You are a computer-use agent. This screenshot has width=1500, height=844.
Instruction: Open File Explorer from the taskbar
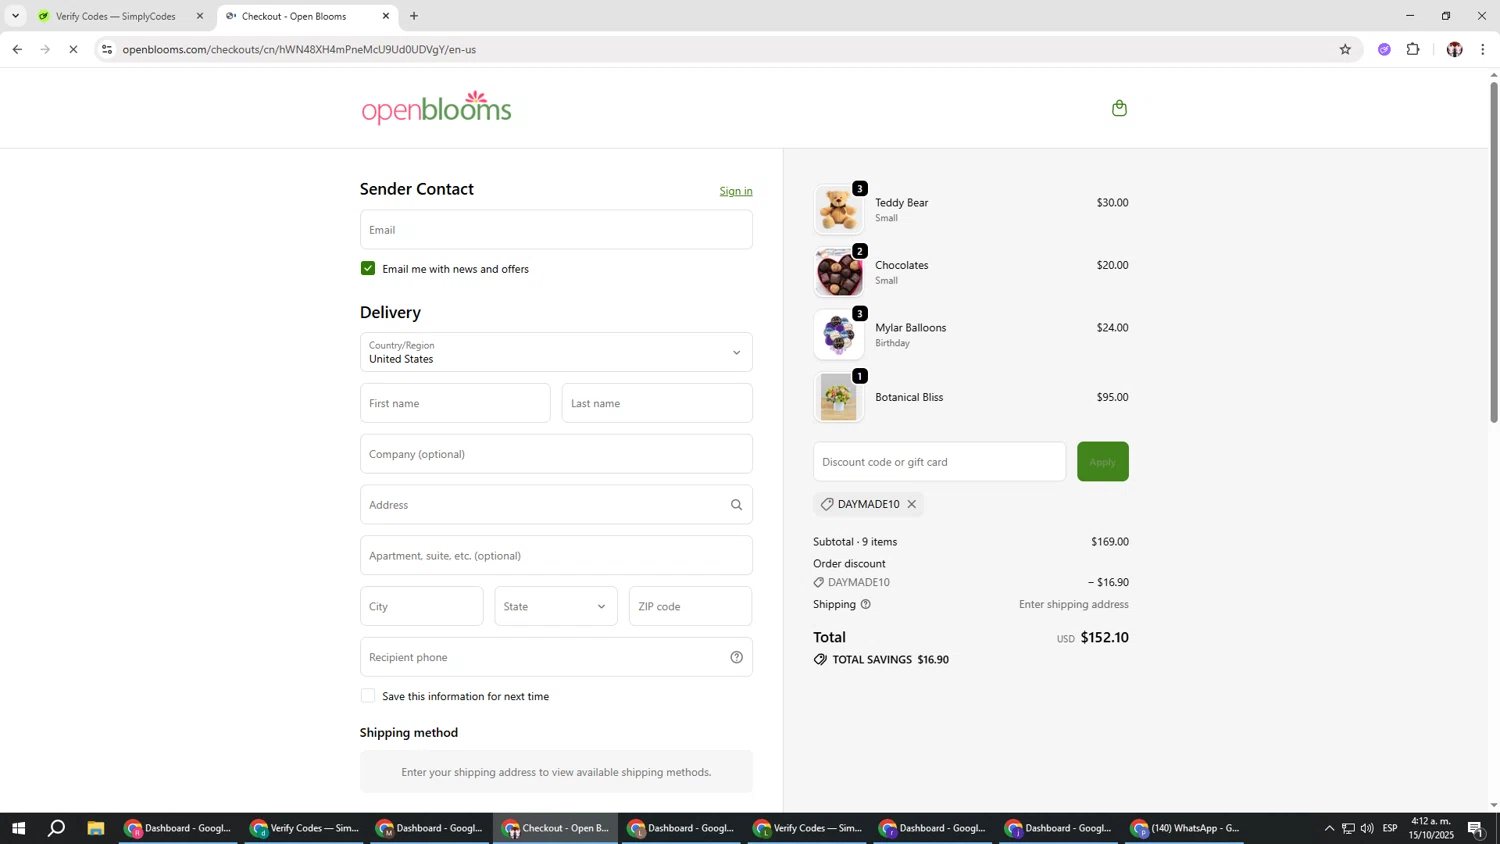[x=96, y=828]
